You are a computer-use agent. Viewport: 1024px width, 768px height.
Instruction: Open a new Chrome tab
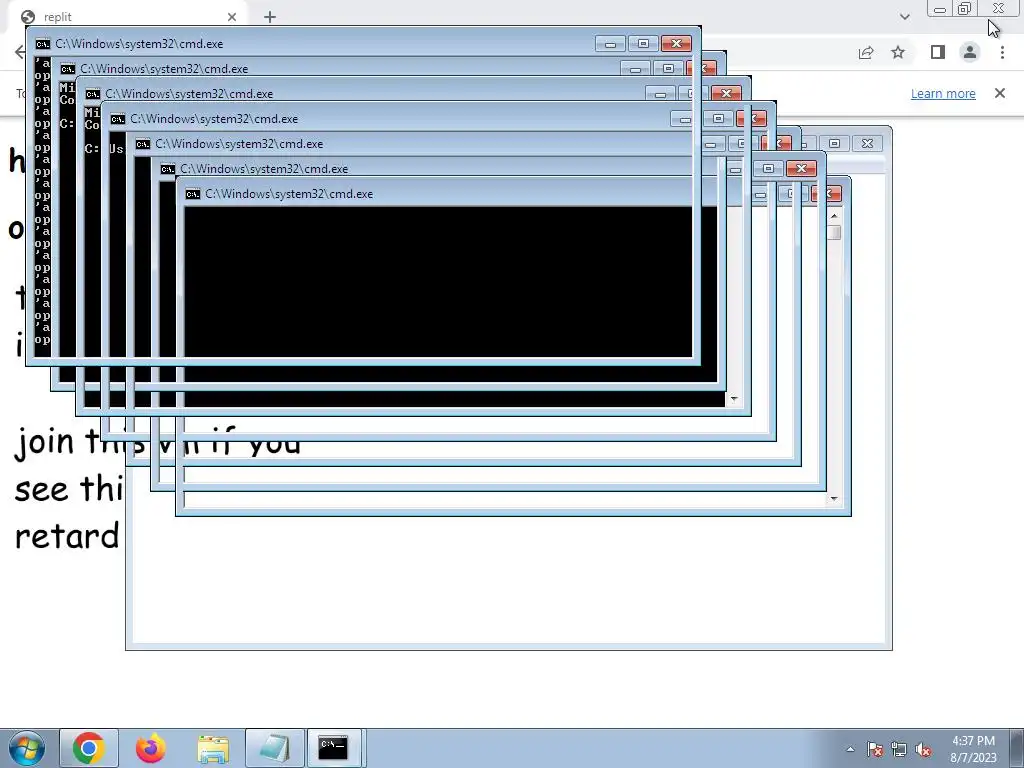click(270, 17)
